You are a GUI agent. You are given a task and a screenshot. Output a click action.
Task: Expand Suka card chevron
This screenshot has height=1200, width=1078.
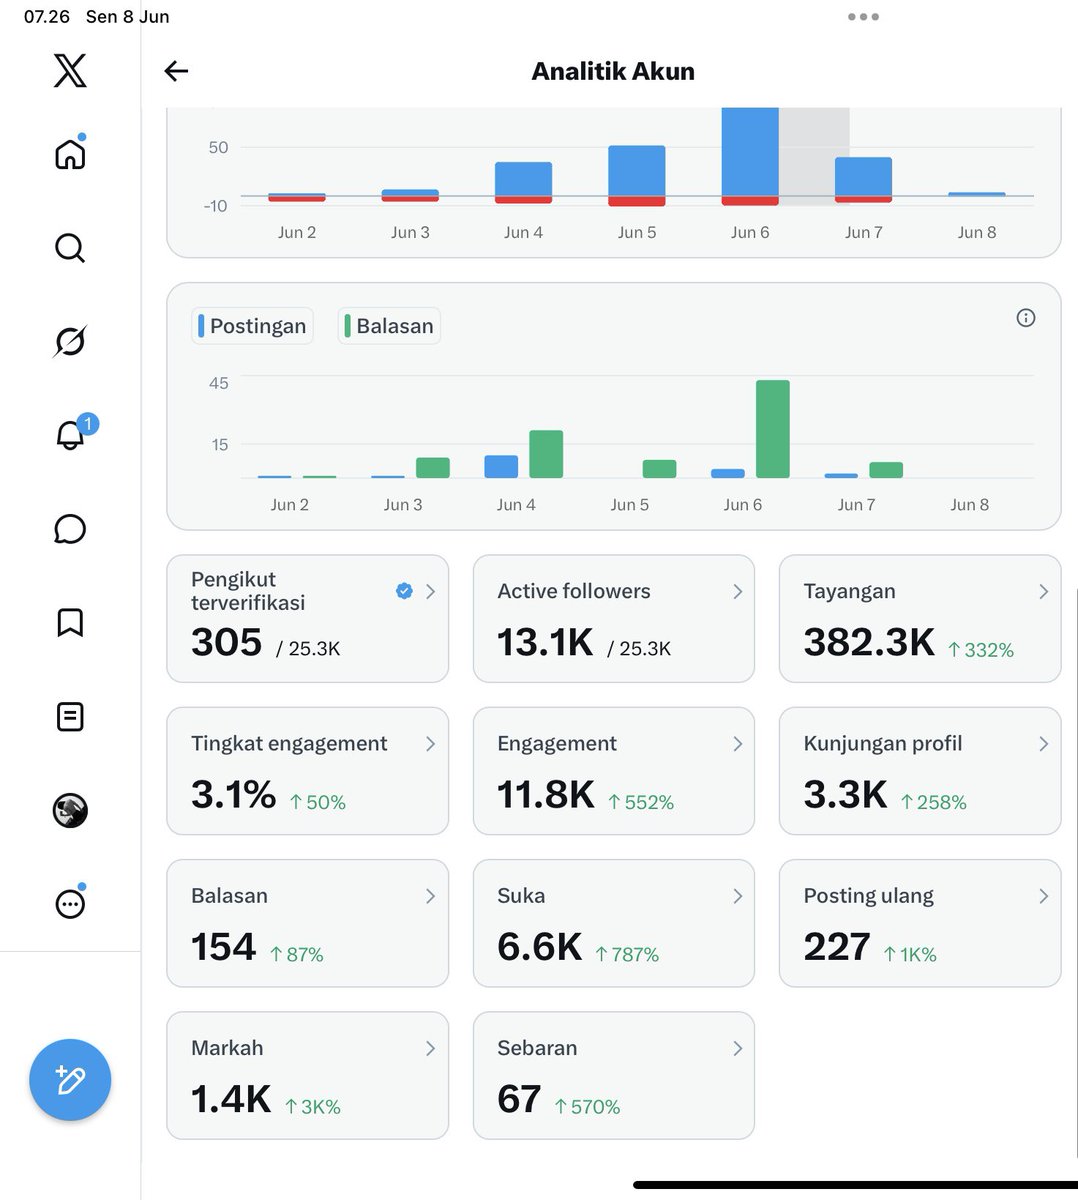coord(737,896)
